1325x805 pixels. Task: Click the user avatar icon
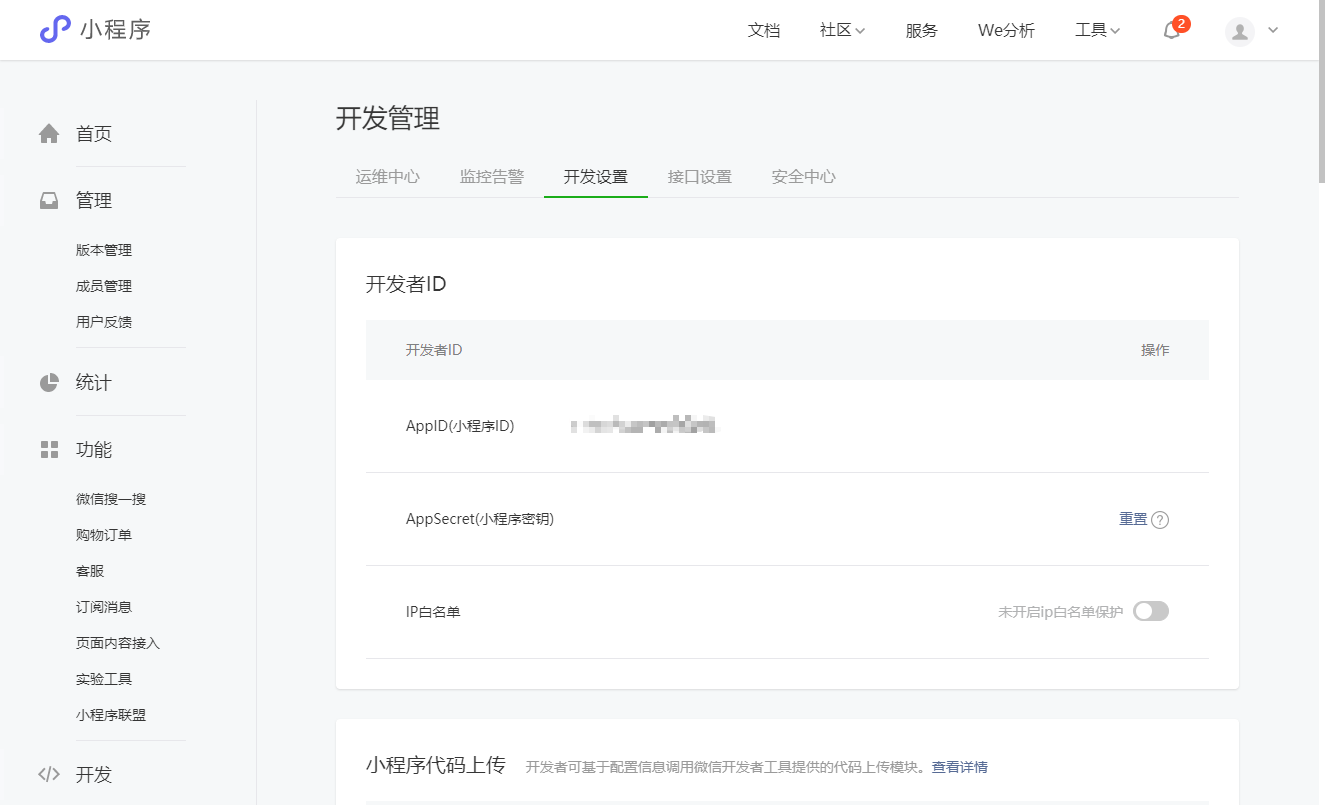click(1240, 31)
